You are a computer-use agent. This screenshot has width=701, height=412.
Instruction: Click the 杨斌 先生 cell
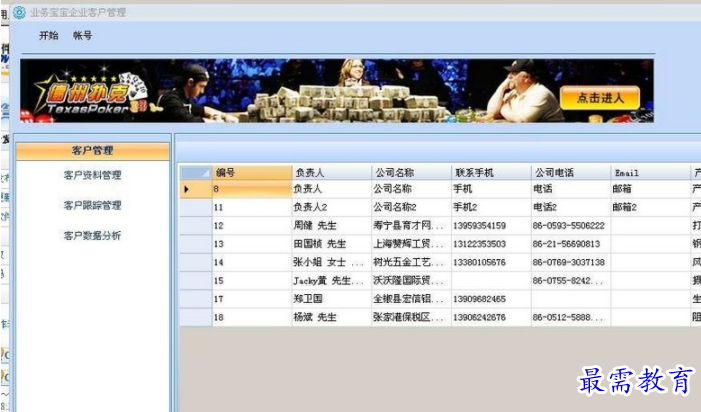332,317
